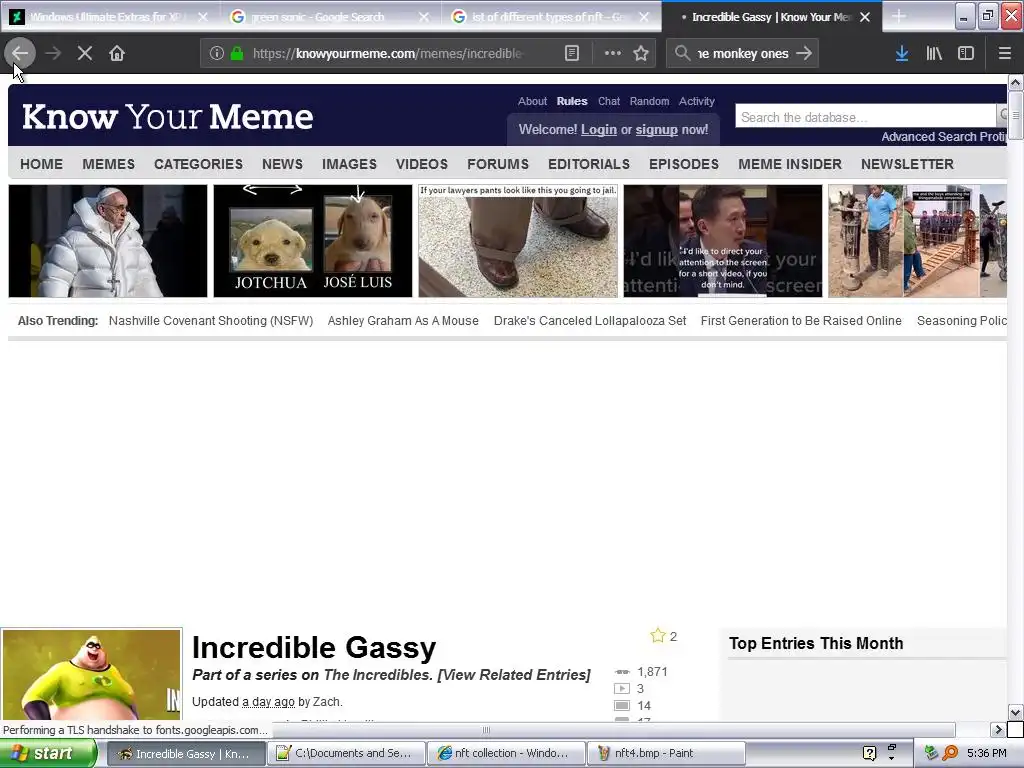This screenshot has height=768, width=1024.
Task: Open the Firefox downloads arrow
Action: pos(902,53)
